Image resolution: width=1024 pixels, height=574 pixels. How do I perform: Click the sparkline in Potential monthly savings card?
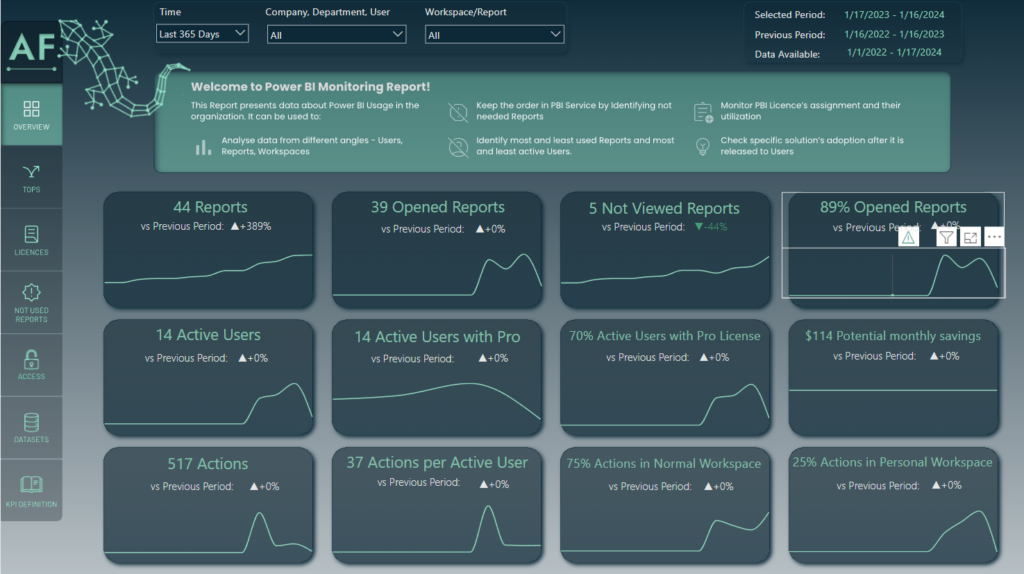point(893,391)
